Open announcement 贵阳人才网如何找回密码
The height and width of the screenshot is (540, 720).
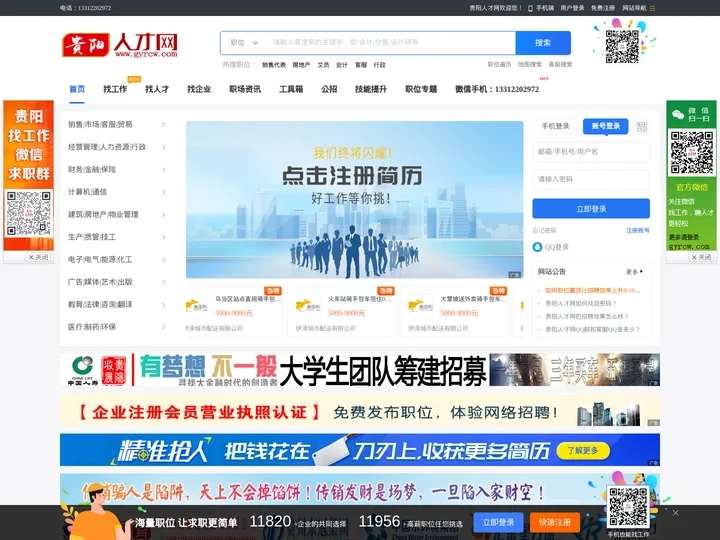point(580,304)
